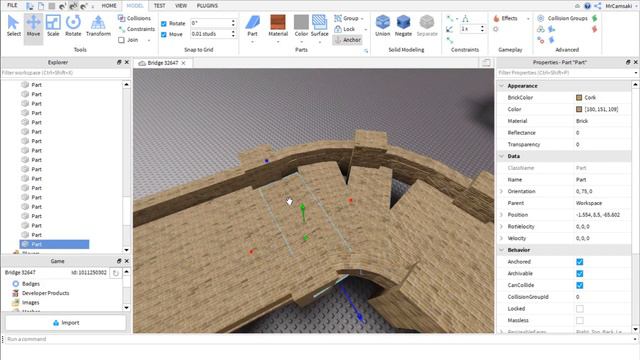Collapse the Behavior section
Image resolution: width=640 pixels, height=360 pixels.
coord(502,250)
